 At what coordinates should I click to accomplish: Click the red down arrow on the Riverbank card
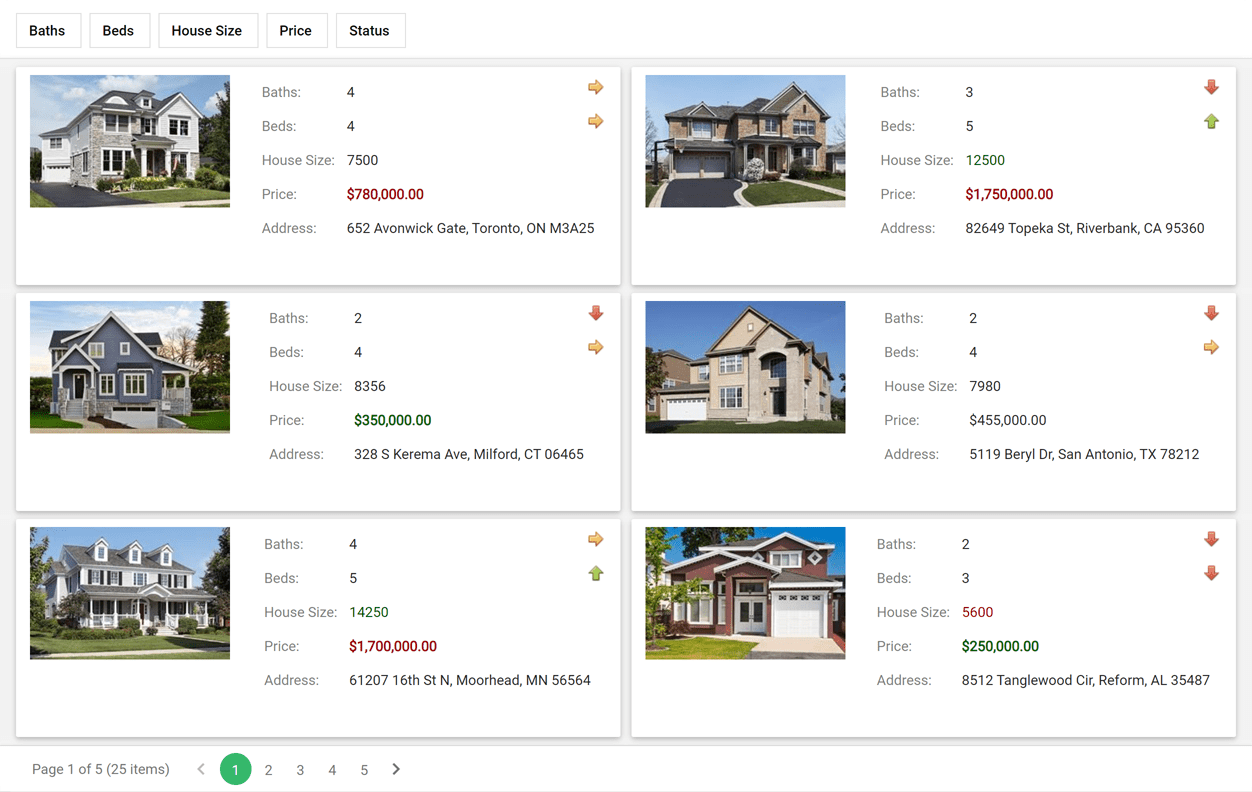click(x=1211, y=88)
